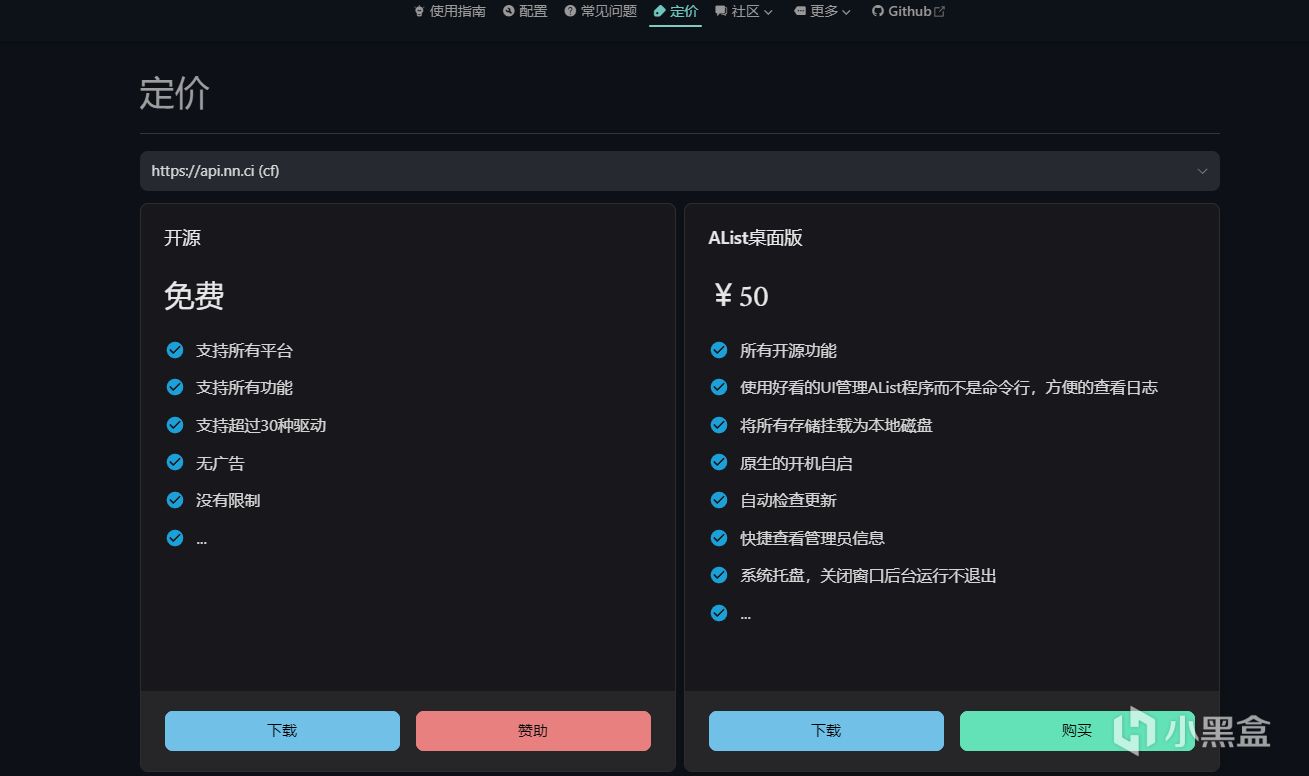Click the text 系统托盘，关闭窗口后台运行不退出
This screenshot has height=776, width=1309.
pos(868,576)
